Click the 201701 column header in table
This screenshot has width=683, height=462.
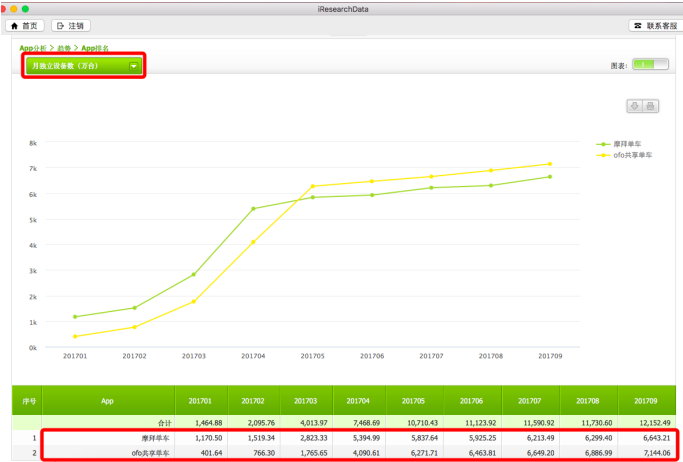200,400
